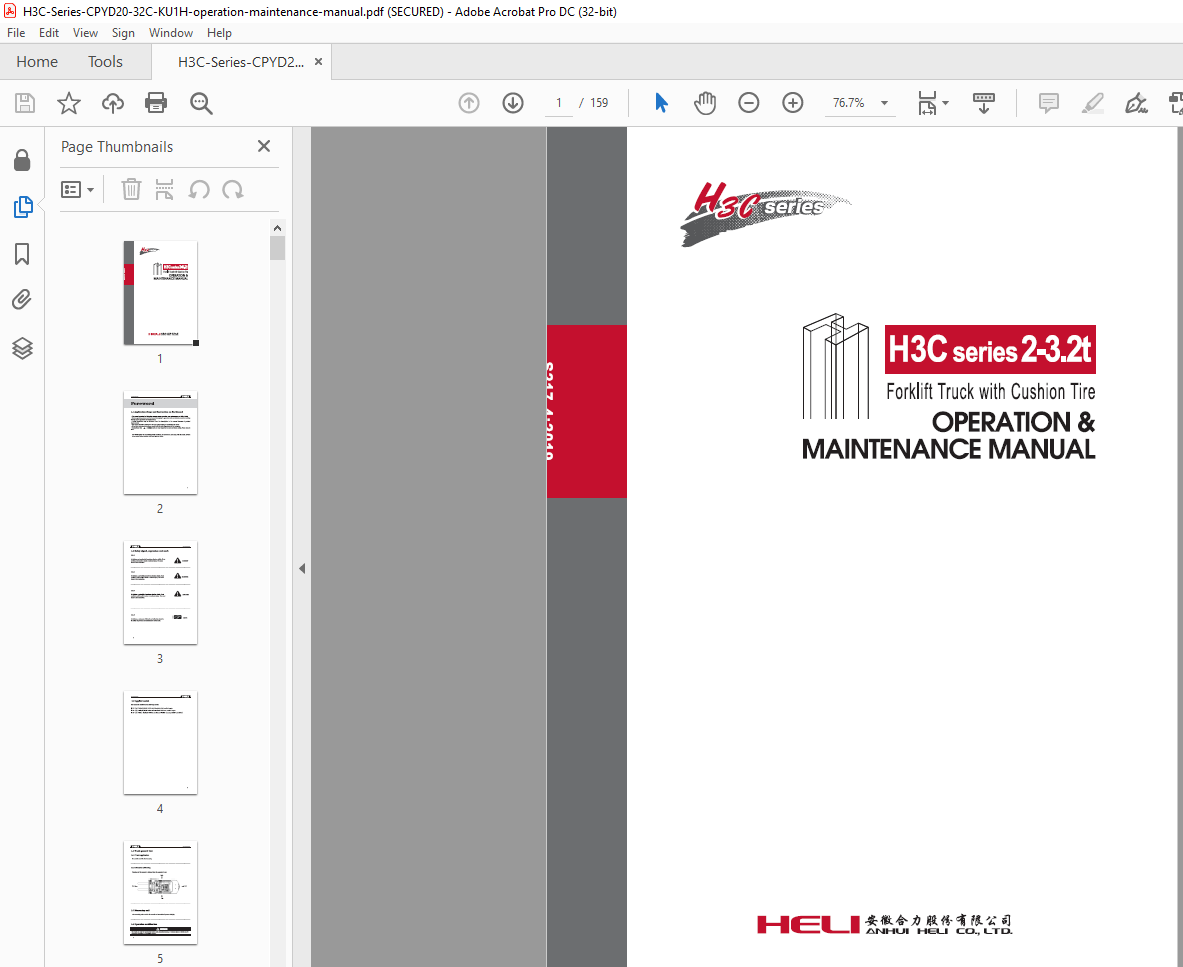Open the View menu
1183x967 pixels.
pyautogui.click(x=85, y=32)
